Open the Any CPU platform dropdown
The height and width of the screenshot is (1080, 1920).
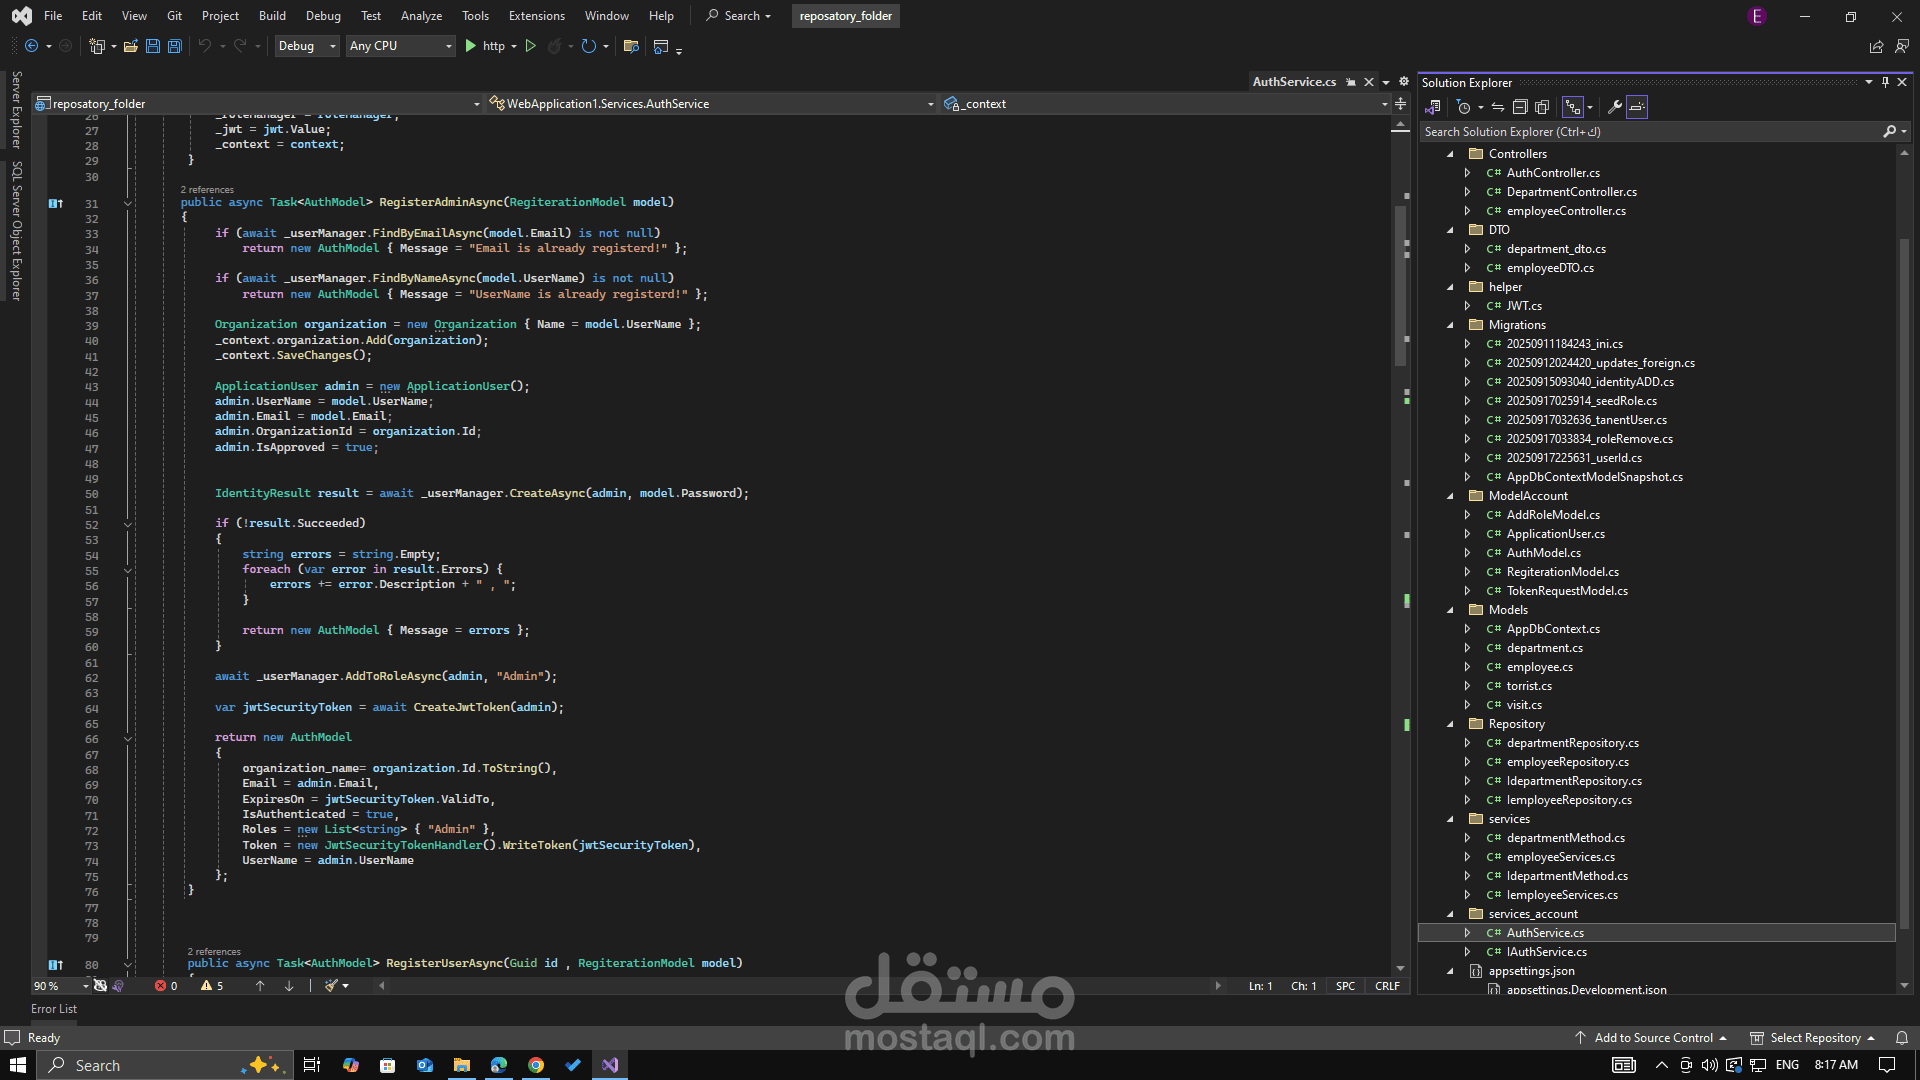pos(401,46)
